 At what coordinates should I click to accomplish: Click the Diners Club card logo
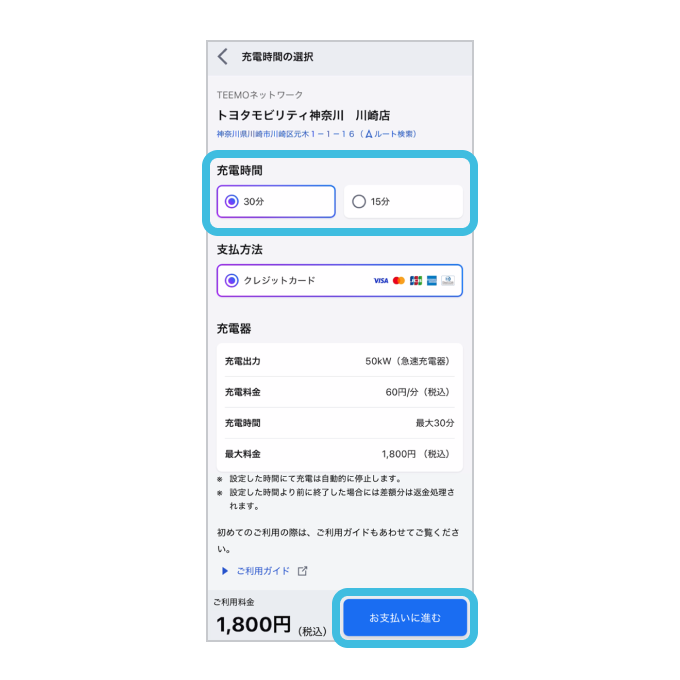point(448,281)
